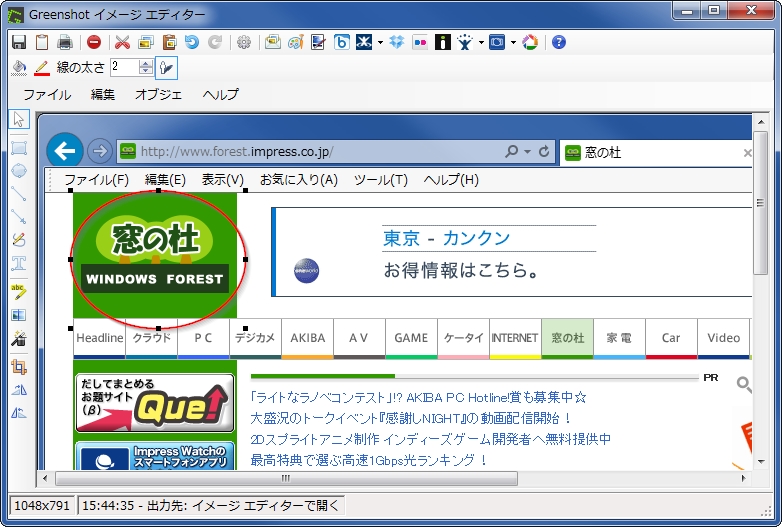Select the ellipse drawing tool
782x527 pixels.
click(x=19, y=171)
